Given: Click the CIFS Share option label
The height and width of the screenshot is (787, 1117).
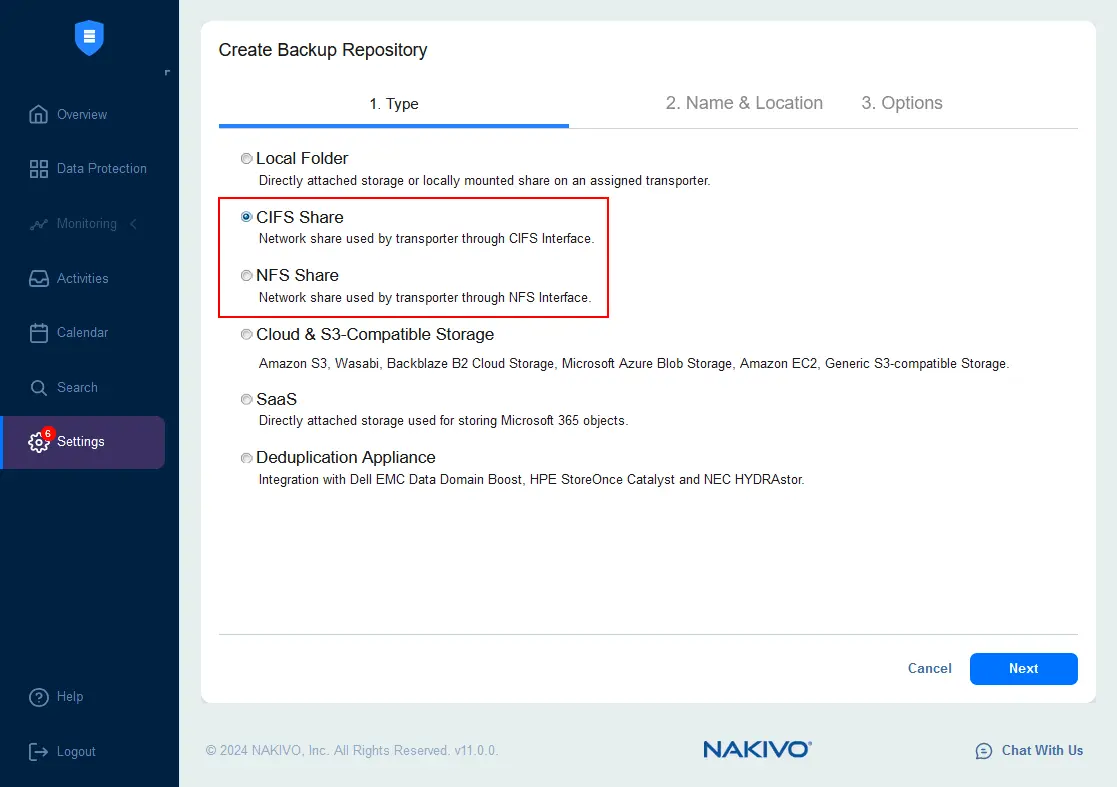Looking at the screenshot, I should pos(300,217).
